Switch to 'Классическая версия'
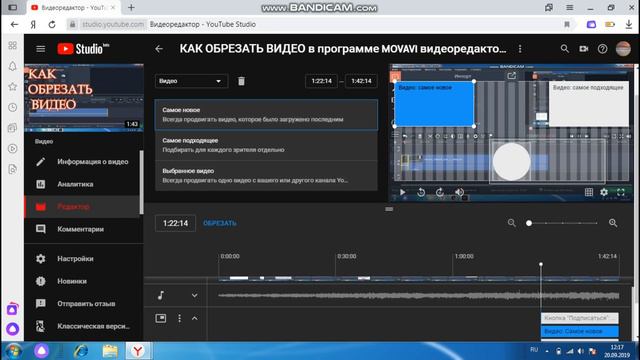Image resolution: width=640 pixels, height=360 pixels. [x=84, y=326]
